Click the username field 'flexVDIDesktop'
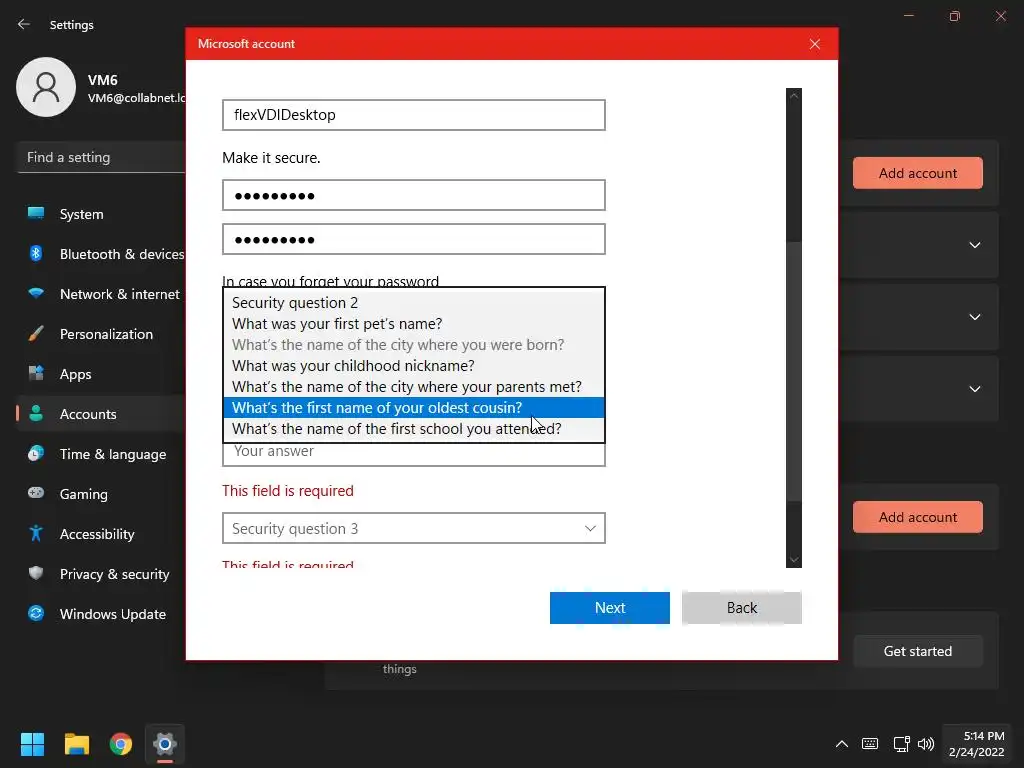The width and height of the screenshot is (1024, 768). pos(414,115)
